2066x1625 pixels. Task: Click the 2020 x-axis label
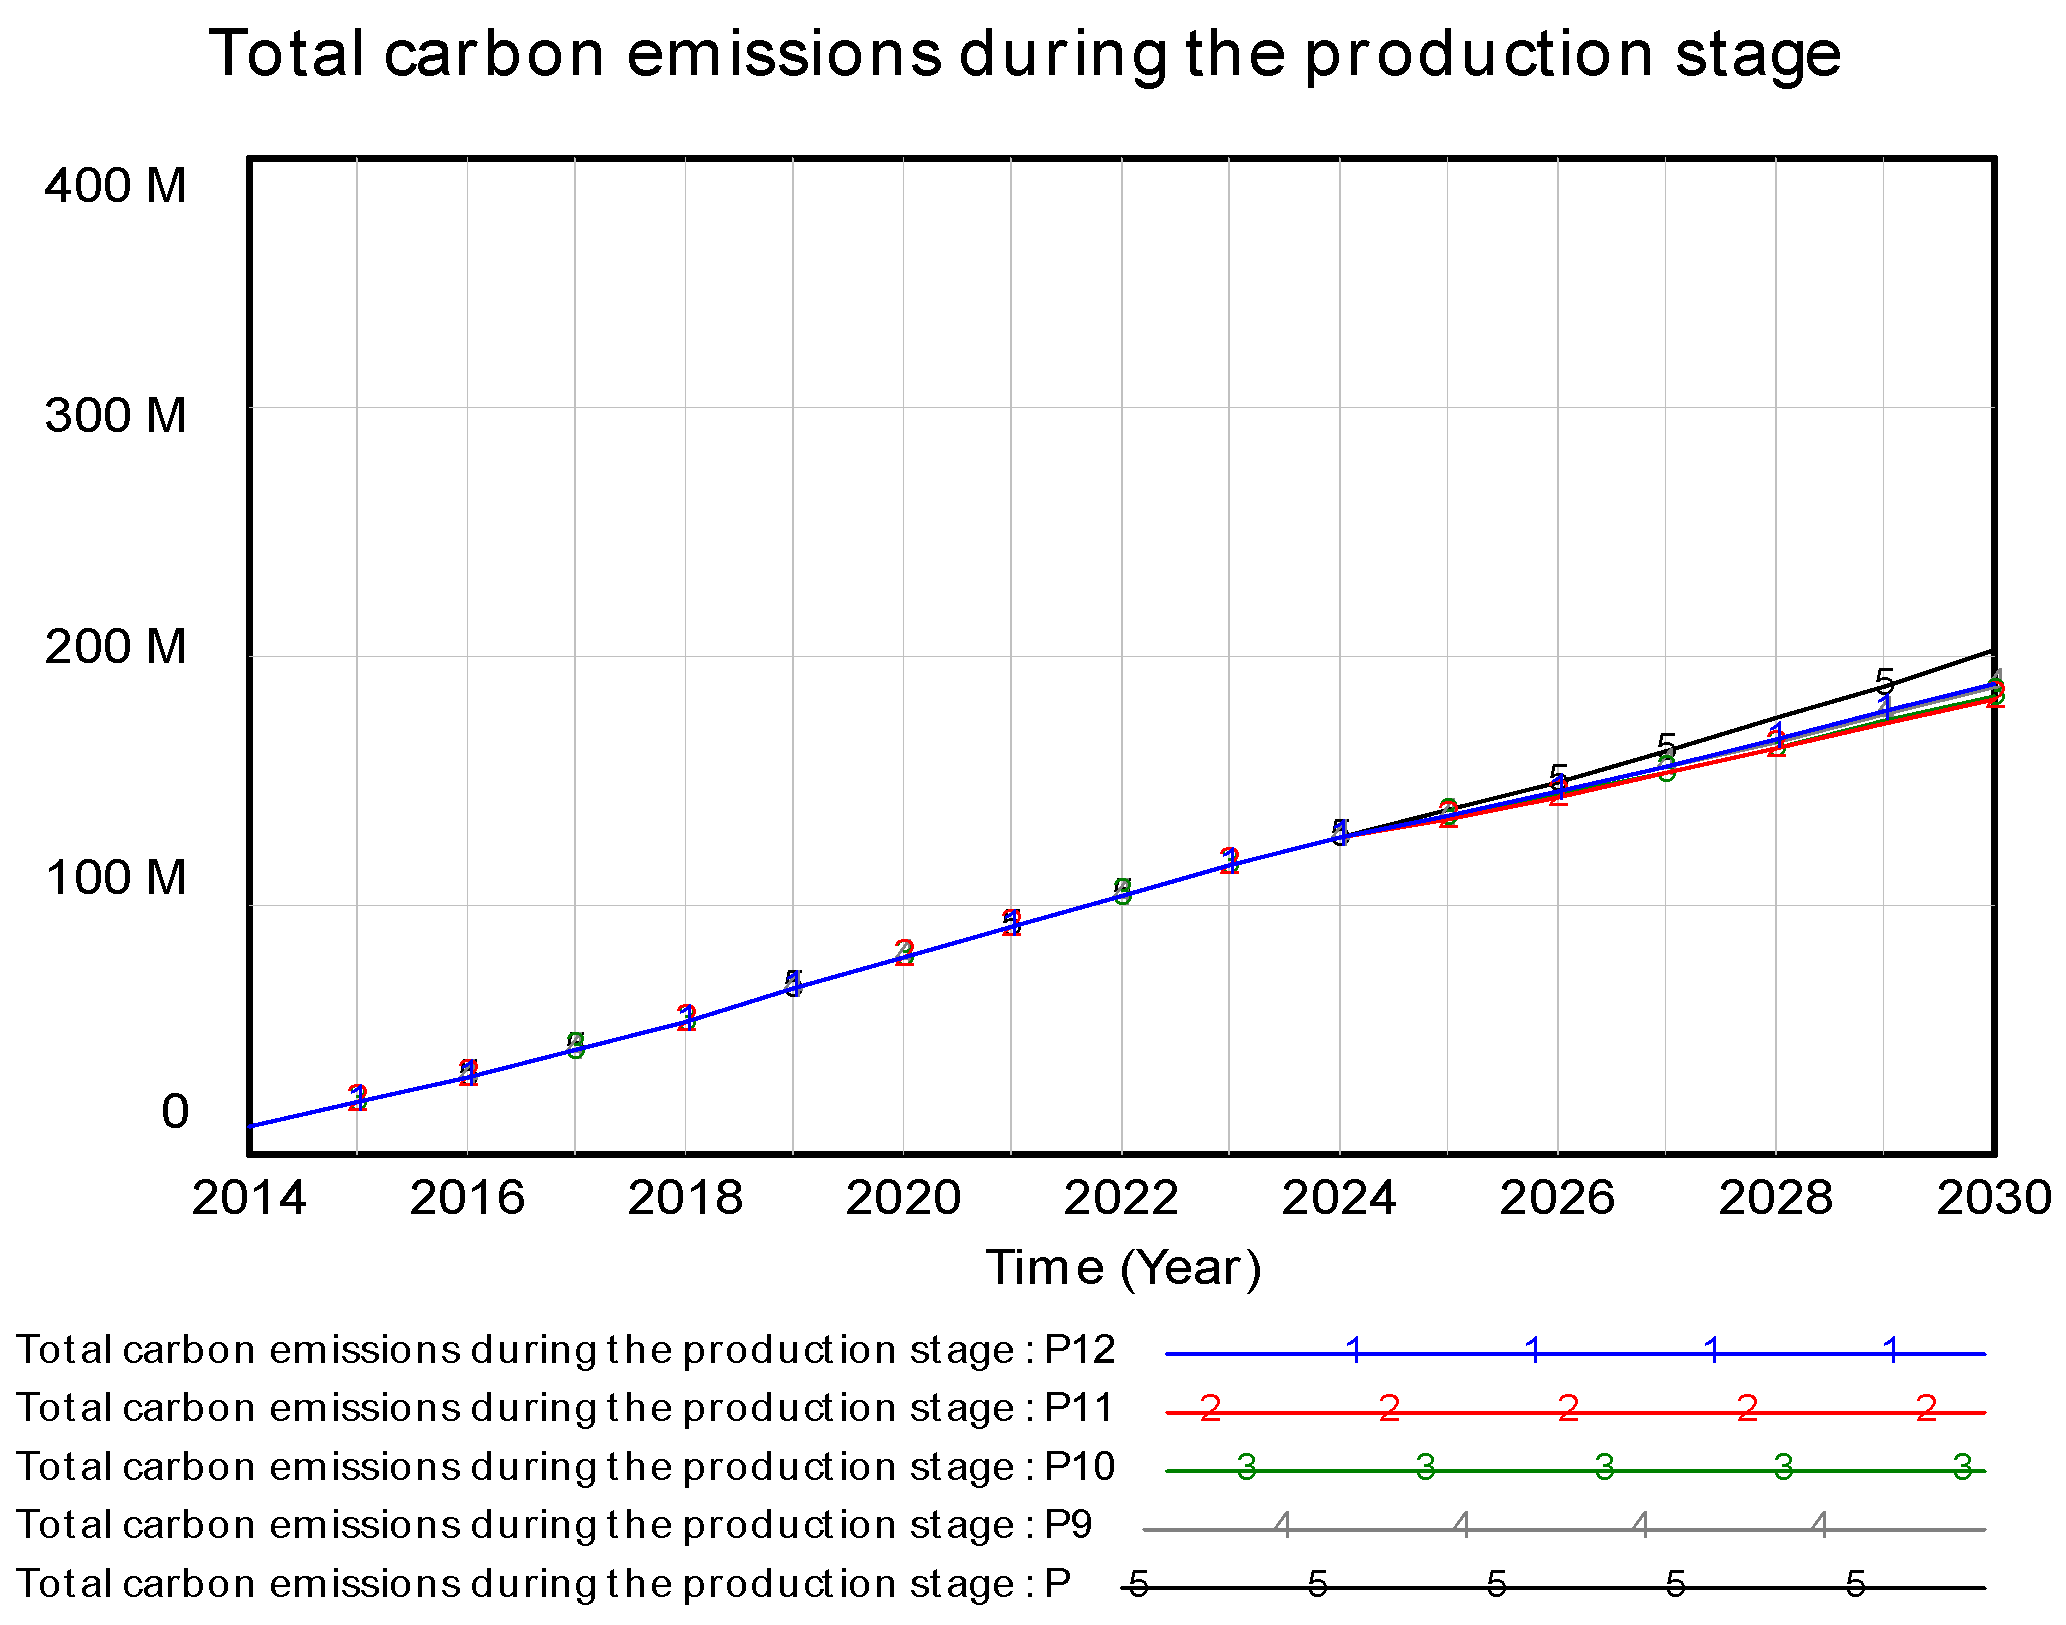(x=903, y=1198)
